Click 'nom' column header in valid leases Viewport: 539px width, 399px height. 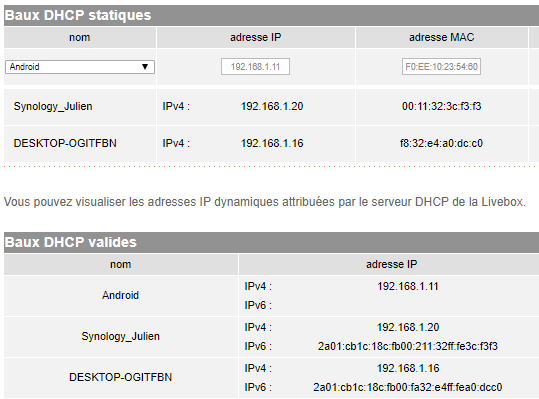pyautogui.click(x=121, y=264)
